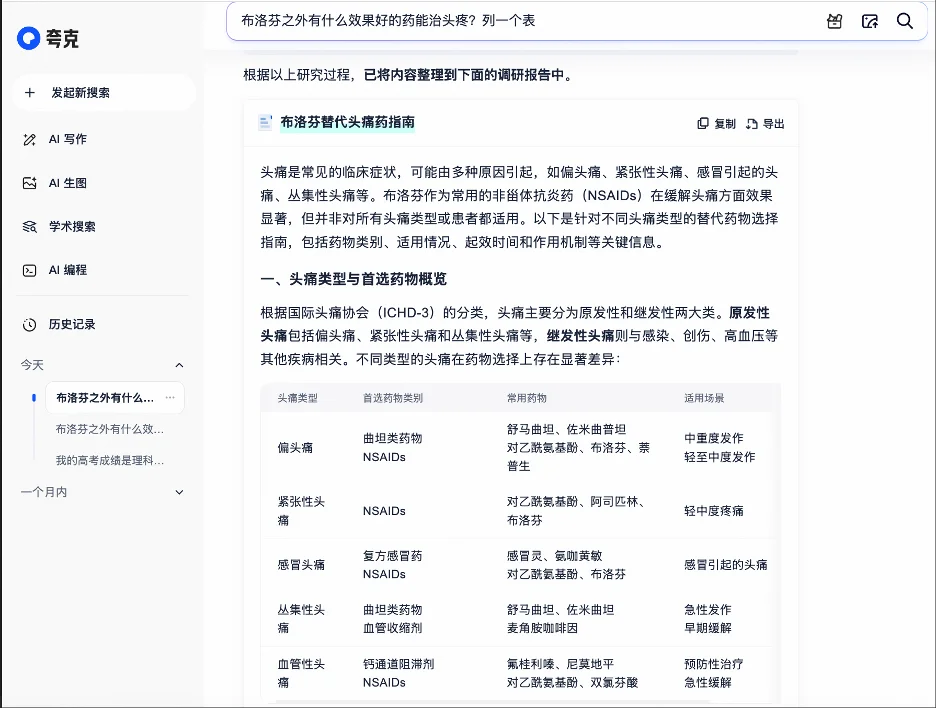Click the AI 生图 picture icon
This screenshot has width=936, height=708.
click(29, 183)
